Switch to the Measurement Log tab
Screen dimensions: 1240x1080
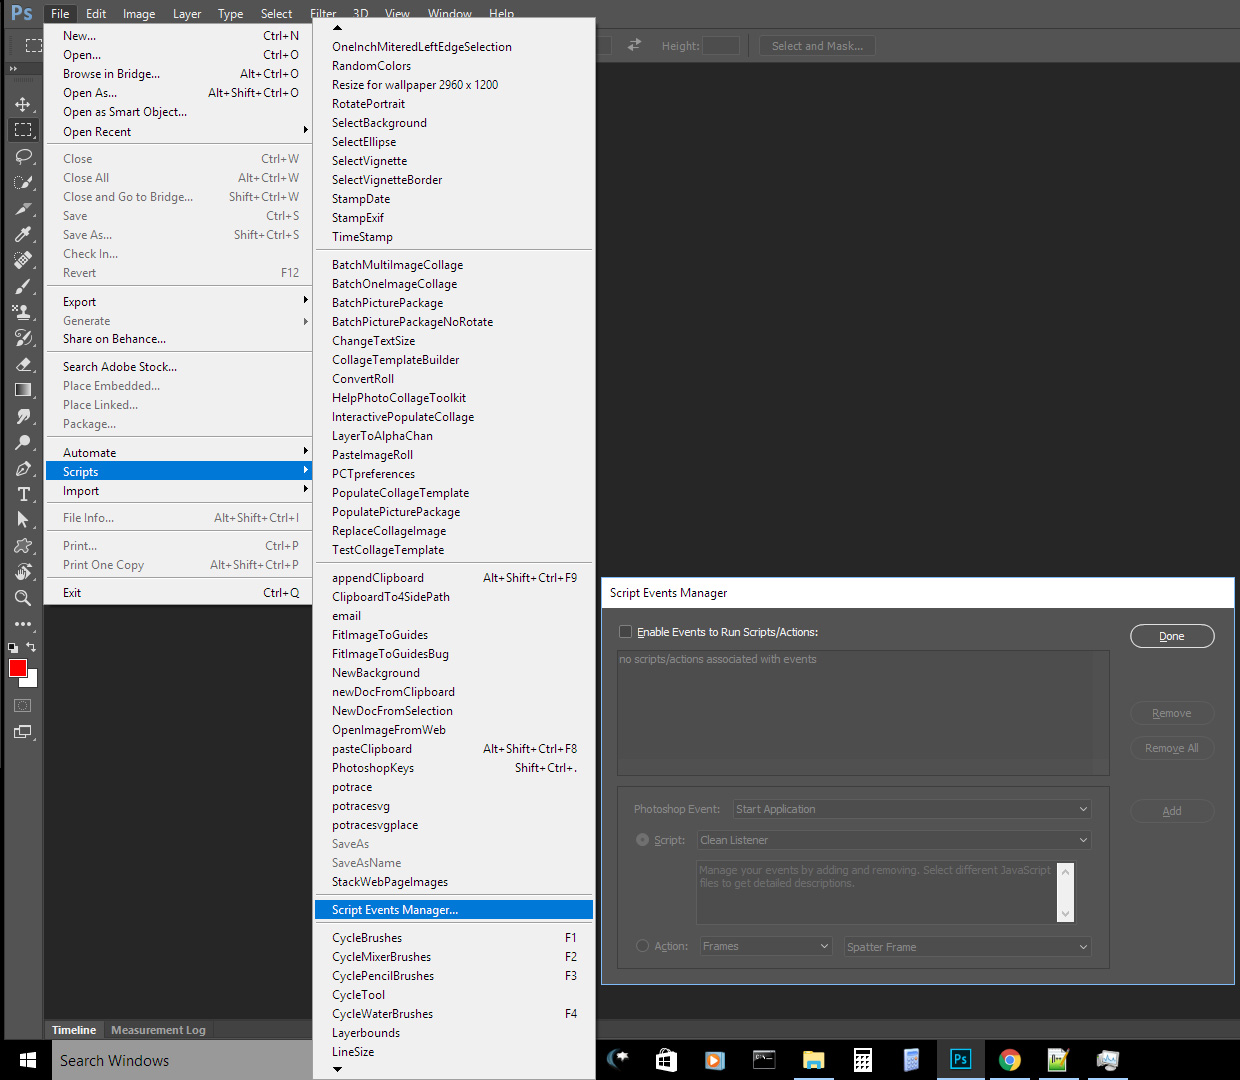[x=158, y=1029]
